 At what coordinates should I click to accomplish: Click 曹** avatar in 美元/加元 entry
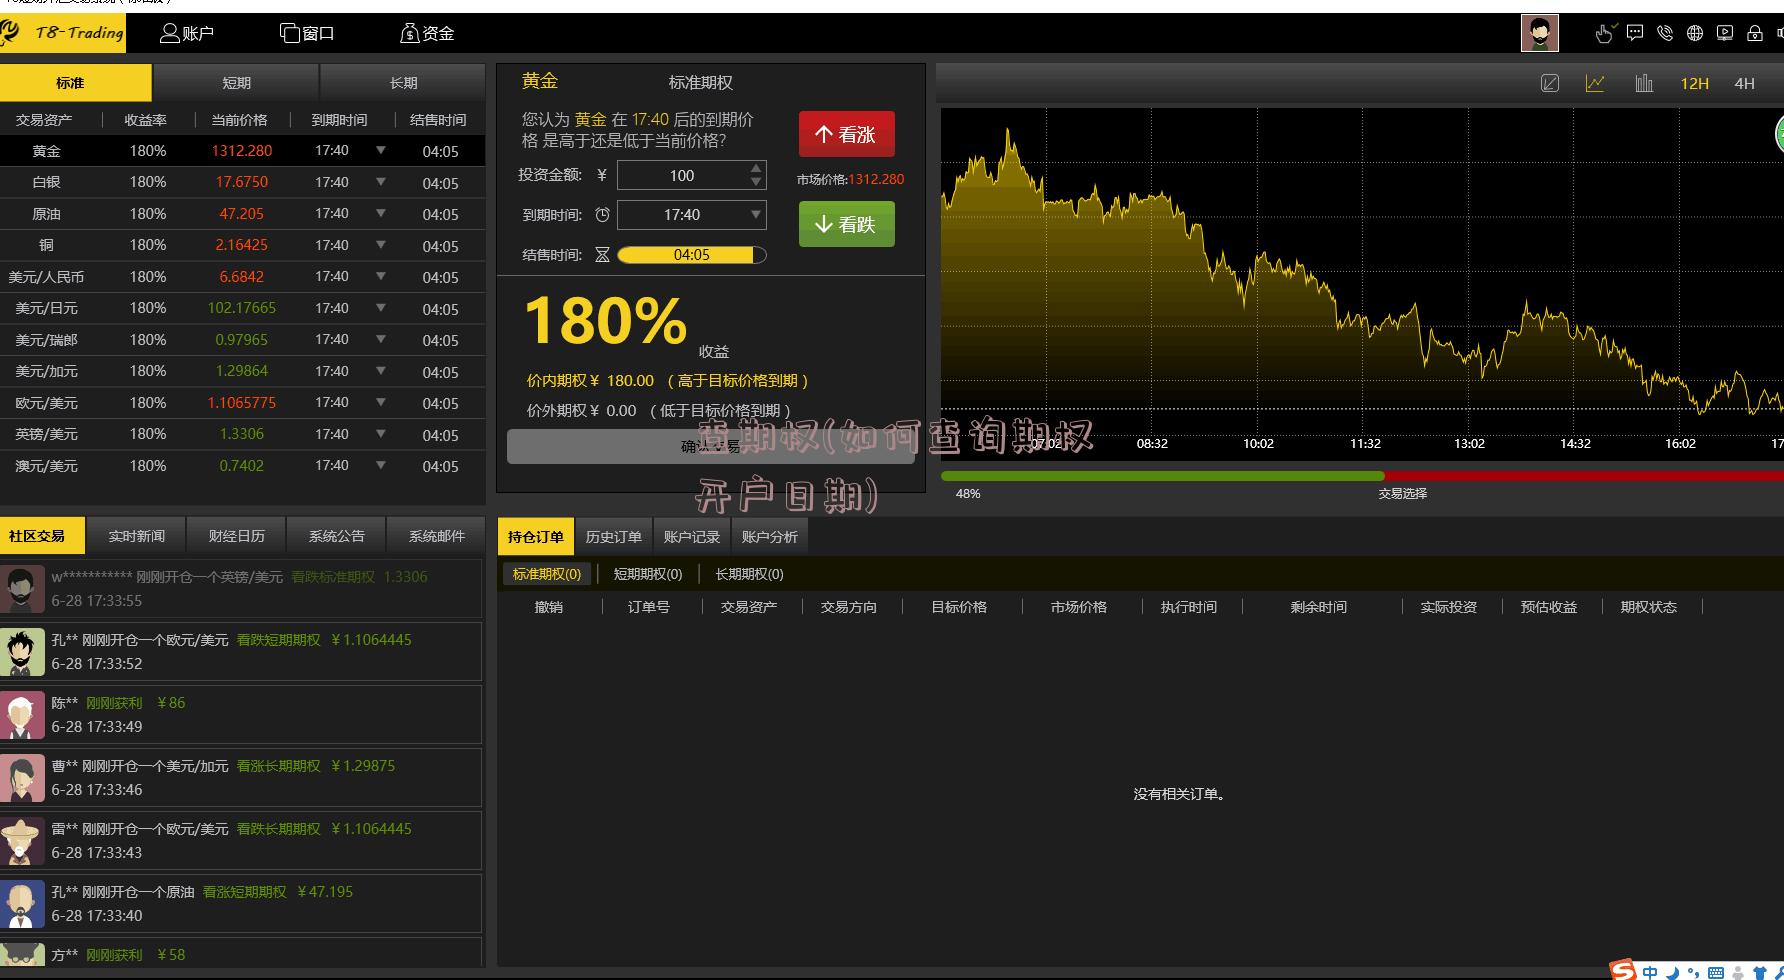pos(22,778)
